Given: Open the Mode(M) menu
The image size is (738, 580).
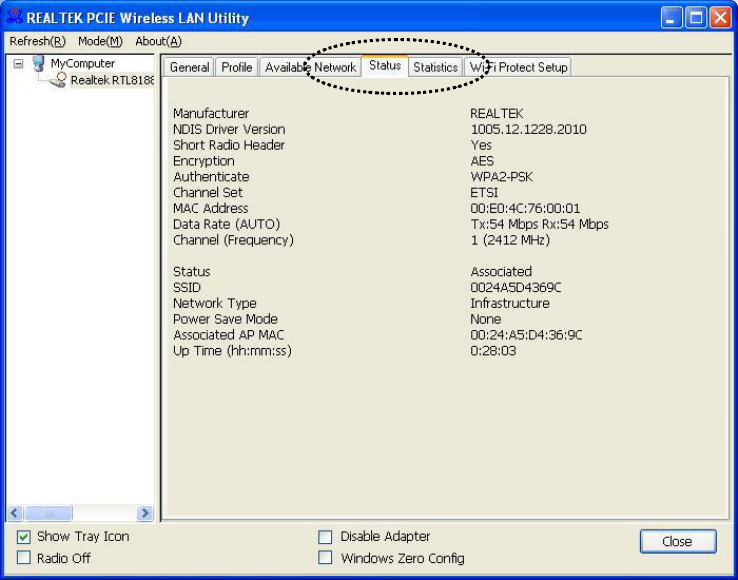Looking at the screenshot, I should tap(100, 41).
